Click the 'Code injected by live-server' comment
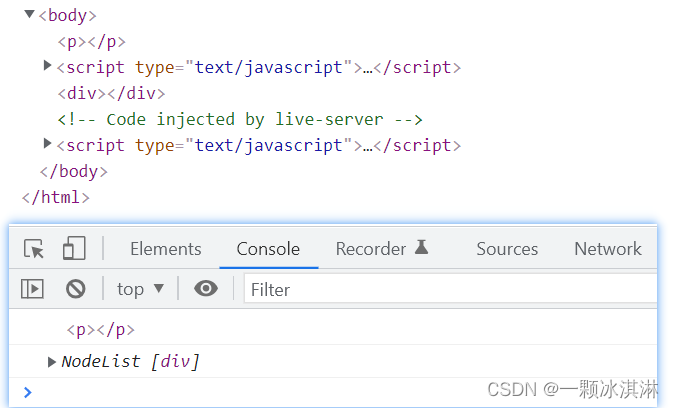The width and height of the screenshot is (674, 408). [x=240, y=120]
